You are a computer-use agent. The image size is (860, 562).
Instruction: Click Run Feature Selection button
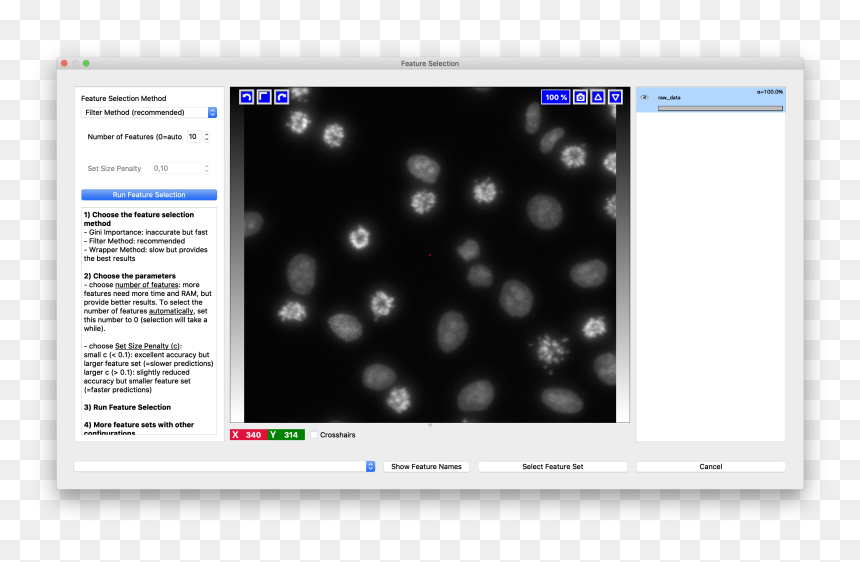click(149, 195)
